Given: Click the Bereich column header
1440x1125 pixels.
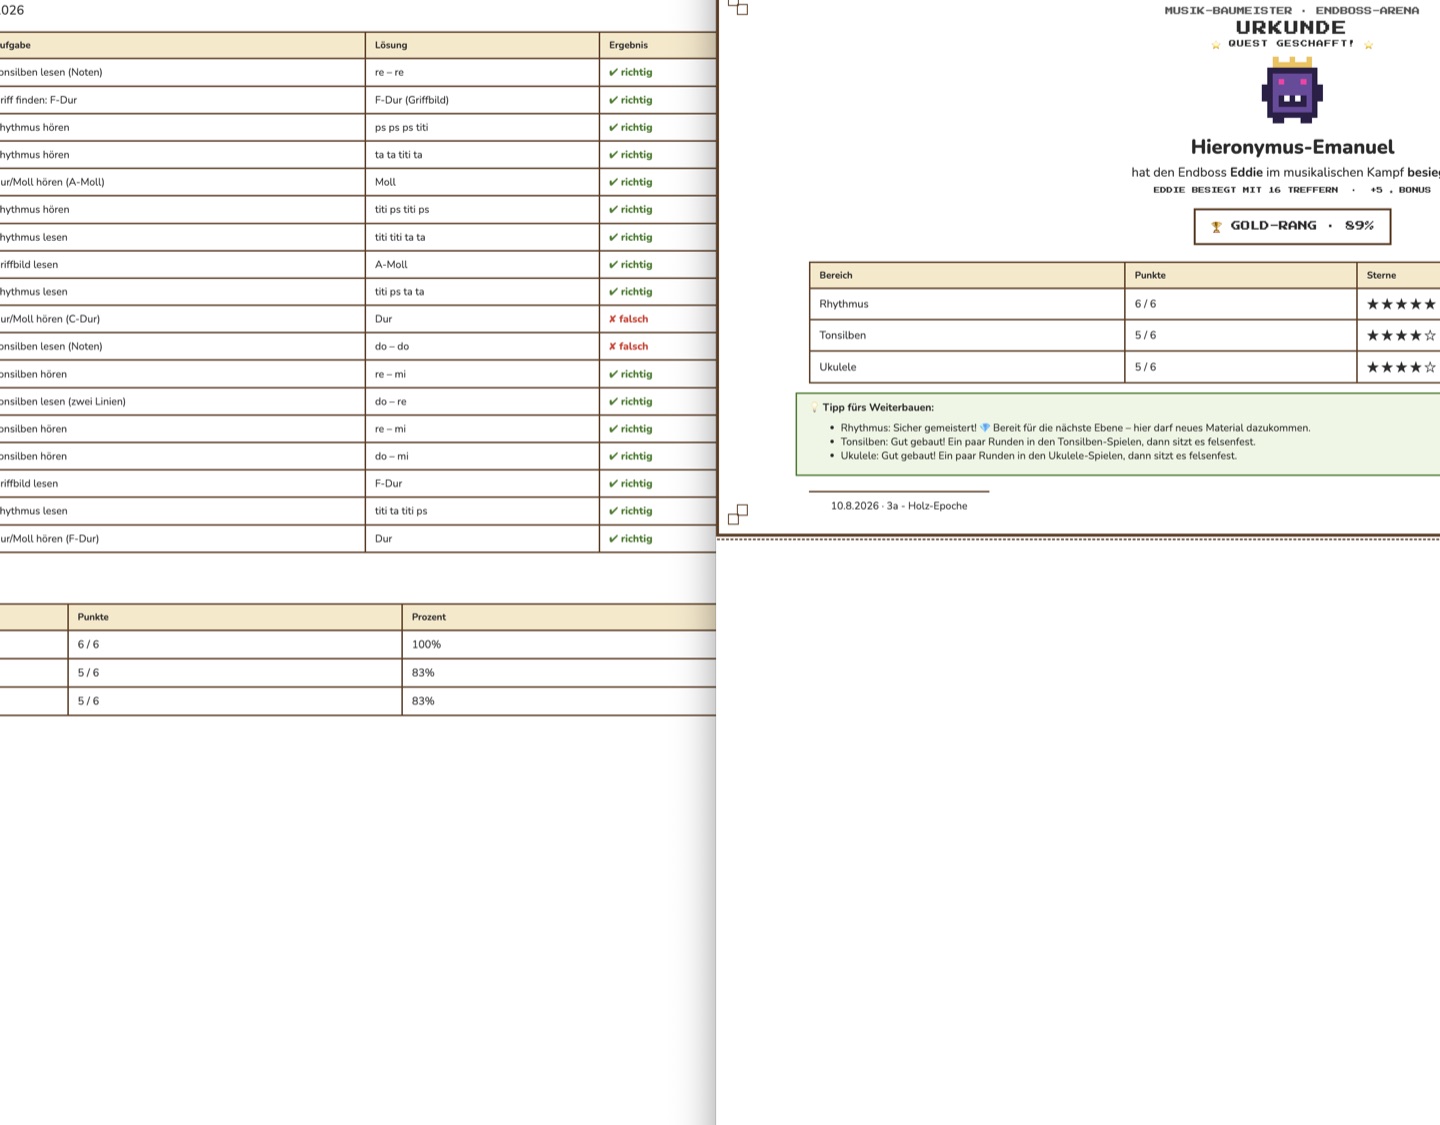Looking at the screenshot, I should click(967, 275).
